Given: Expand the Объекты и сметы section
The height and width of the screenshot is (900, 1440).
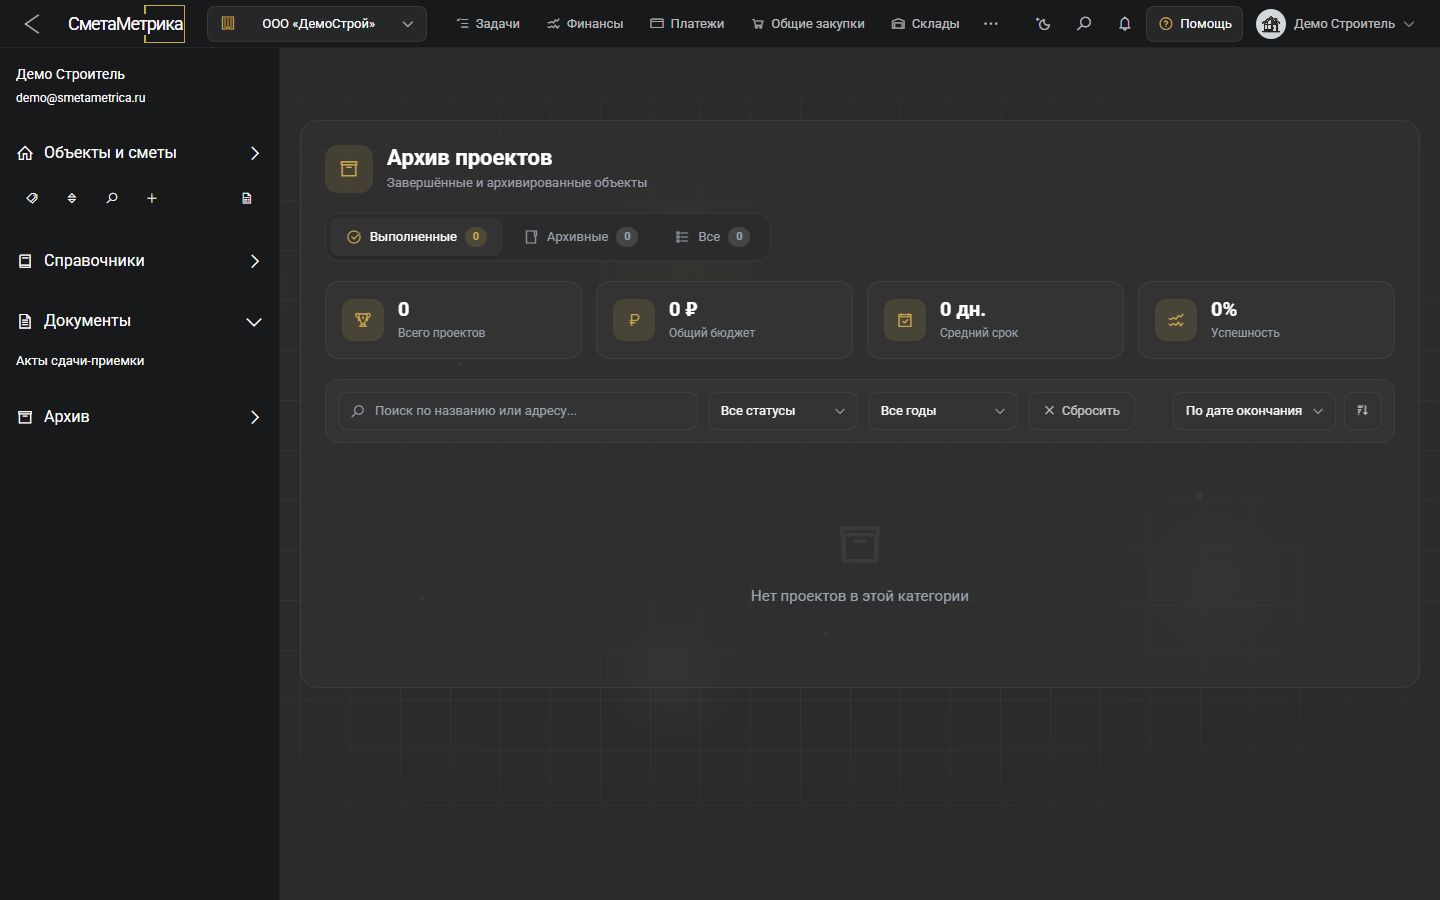Looking at the screenshot, I should [x=140, y=153].
